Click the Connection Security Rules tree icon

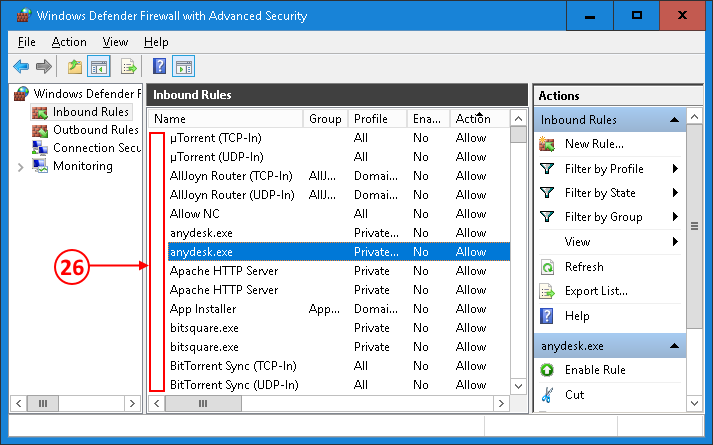point(40,148)
